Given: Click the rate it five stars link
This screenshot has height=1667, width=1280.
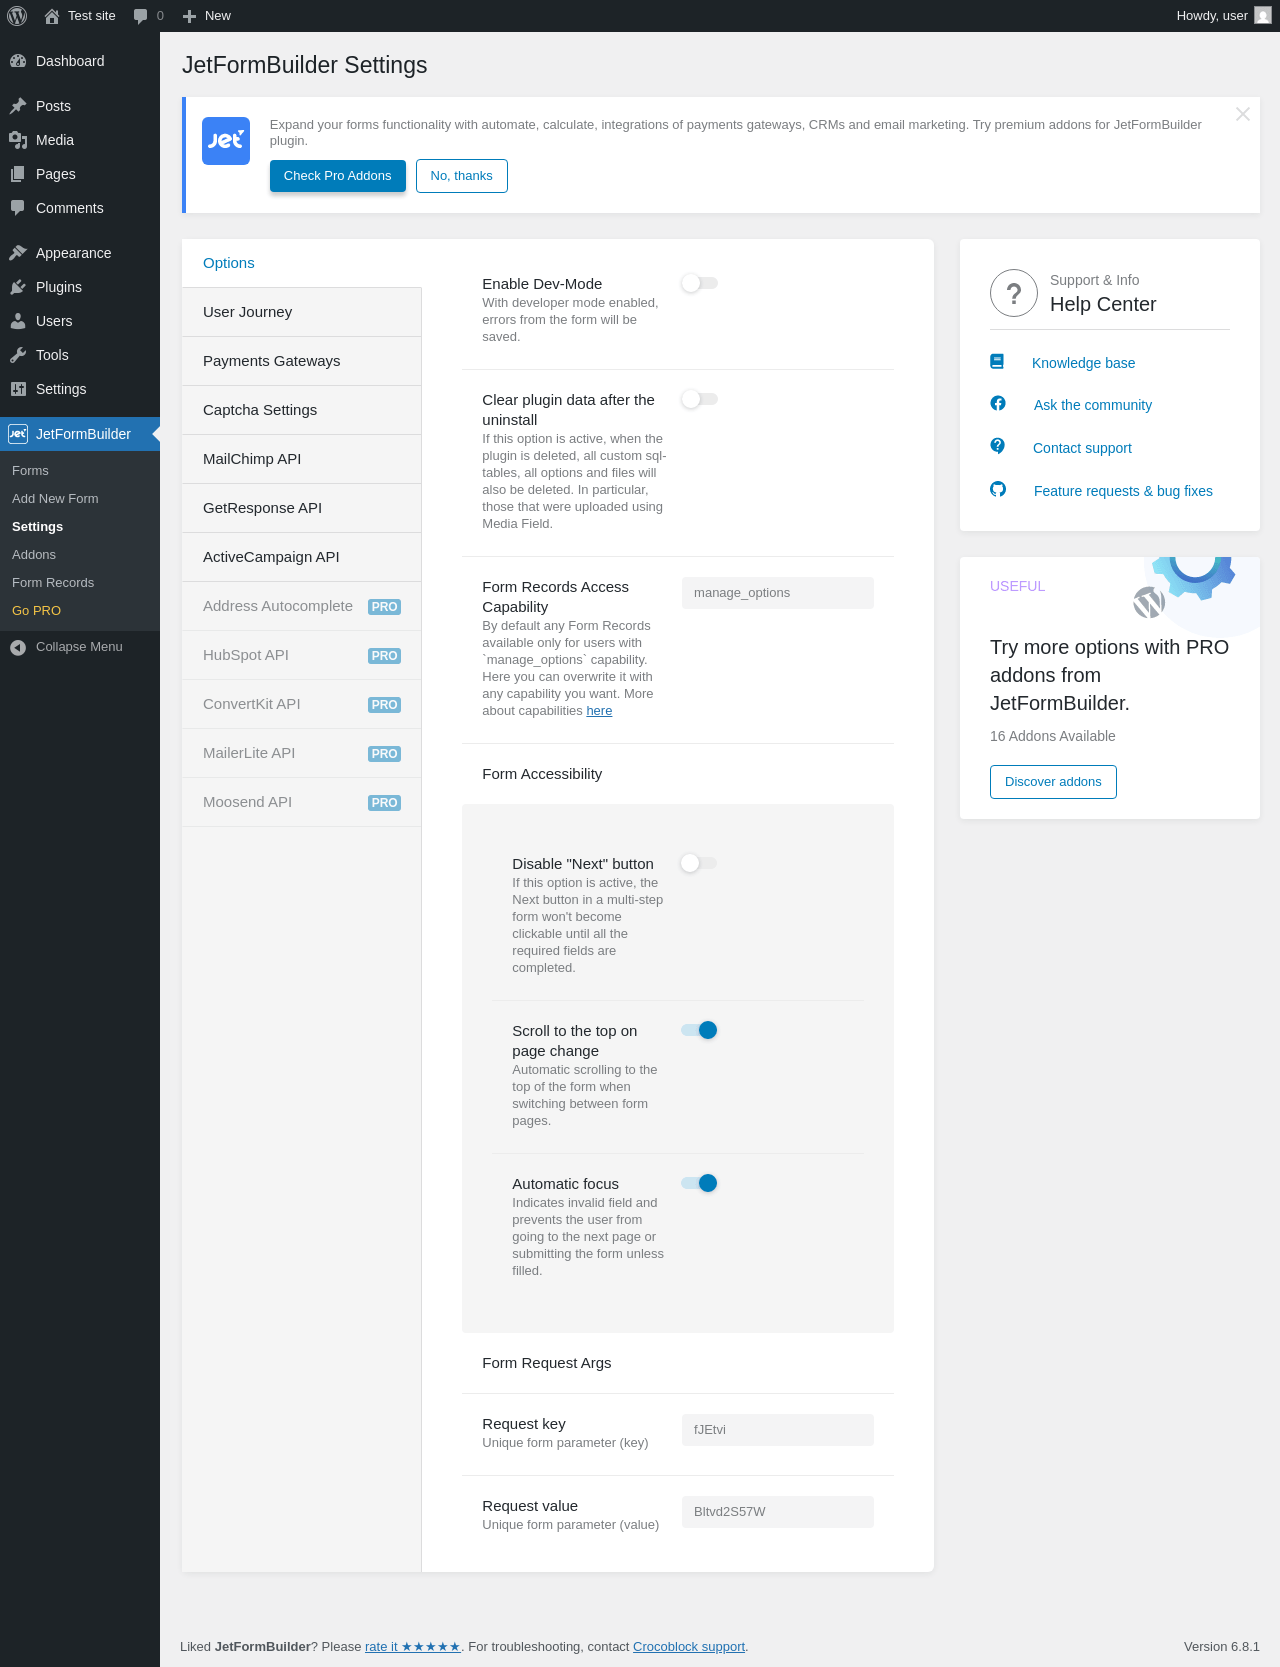Looking at the screenshot, I should (x=413, y=1647).
